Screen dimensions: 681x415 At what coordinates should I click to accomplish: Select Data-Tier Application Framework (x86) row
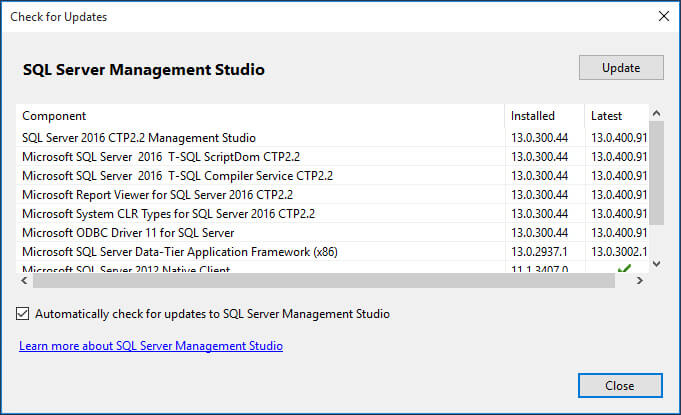(x=179, y=252)
